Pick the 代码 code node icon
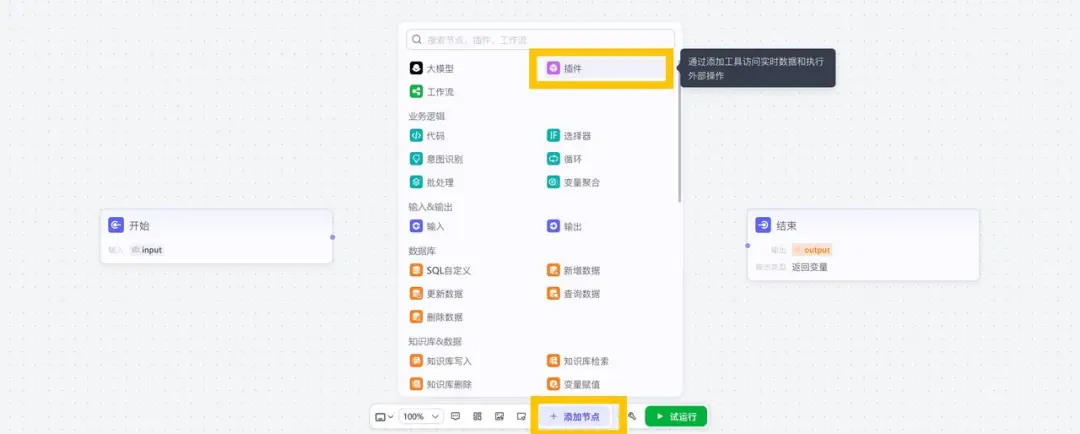Screen dimensions: 1080x434 [x=416, y=136]
